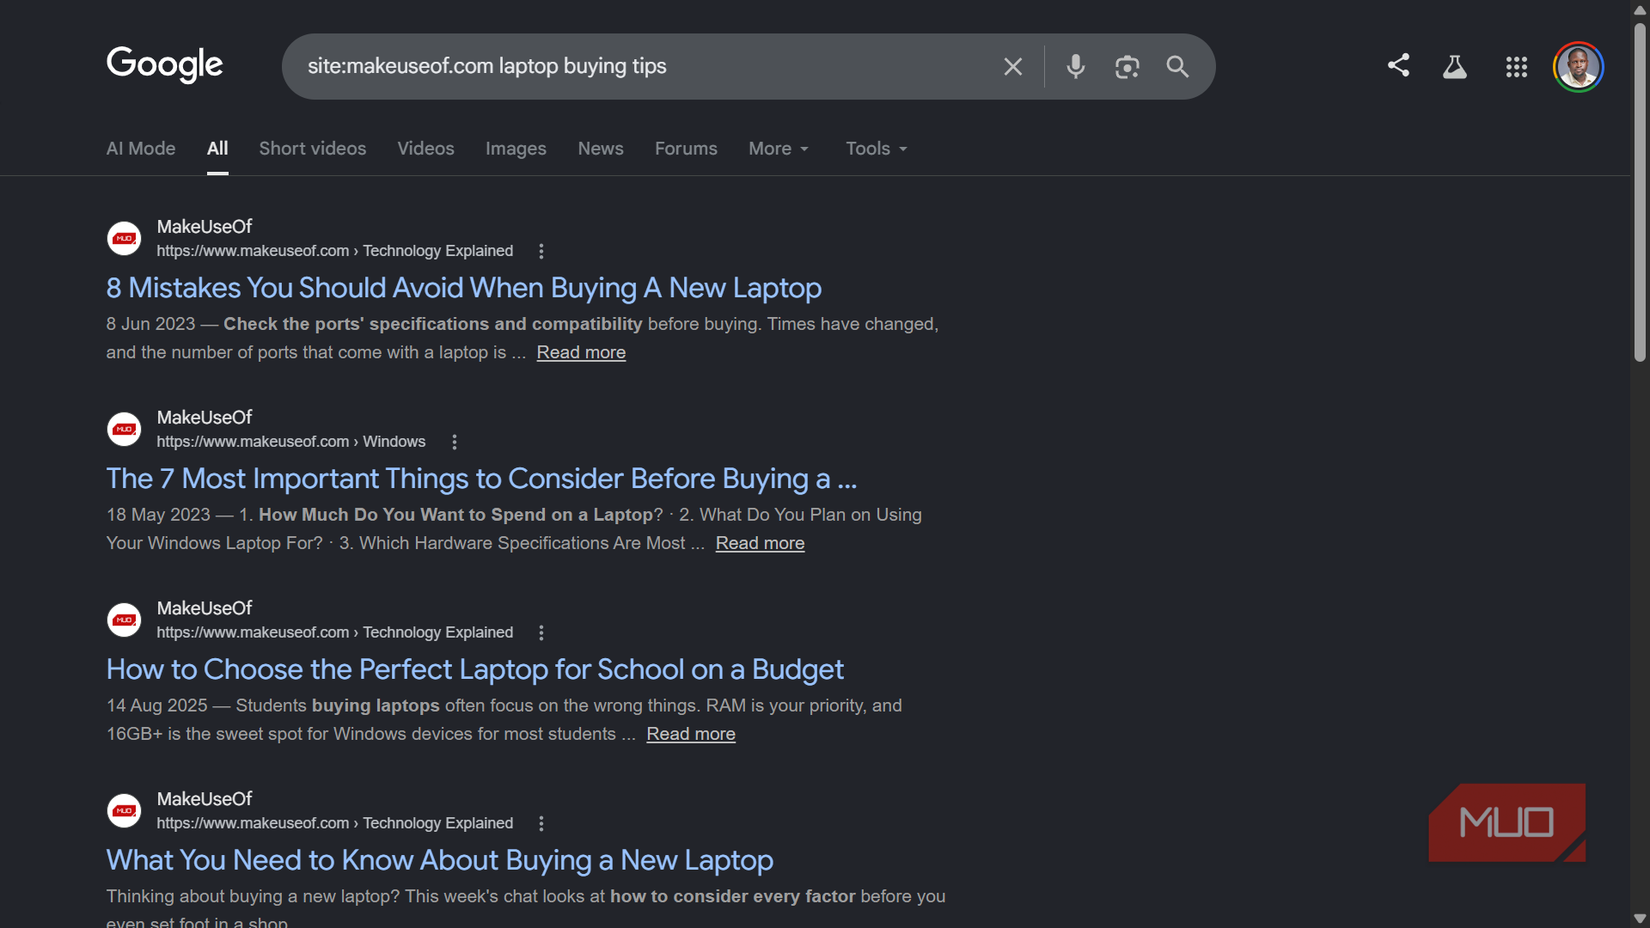Go to the Images tab
This screenshot has height=928, width=1650.
516,148
